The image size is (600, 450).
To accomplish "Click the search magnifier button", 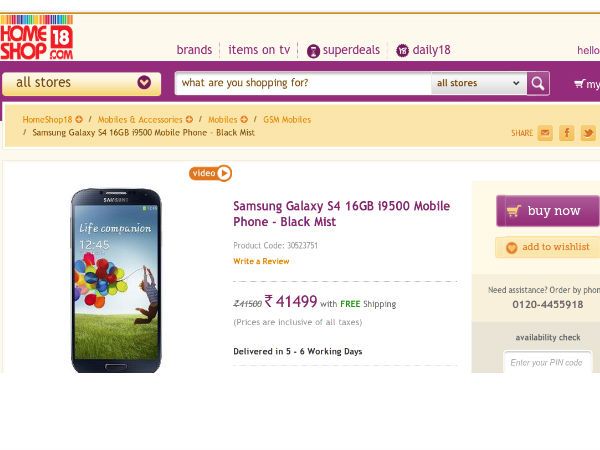I will (538, 83).
